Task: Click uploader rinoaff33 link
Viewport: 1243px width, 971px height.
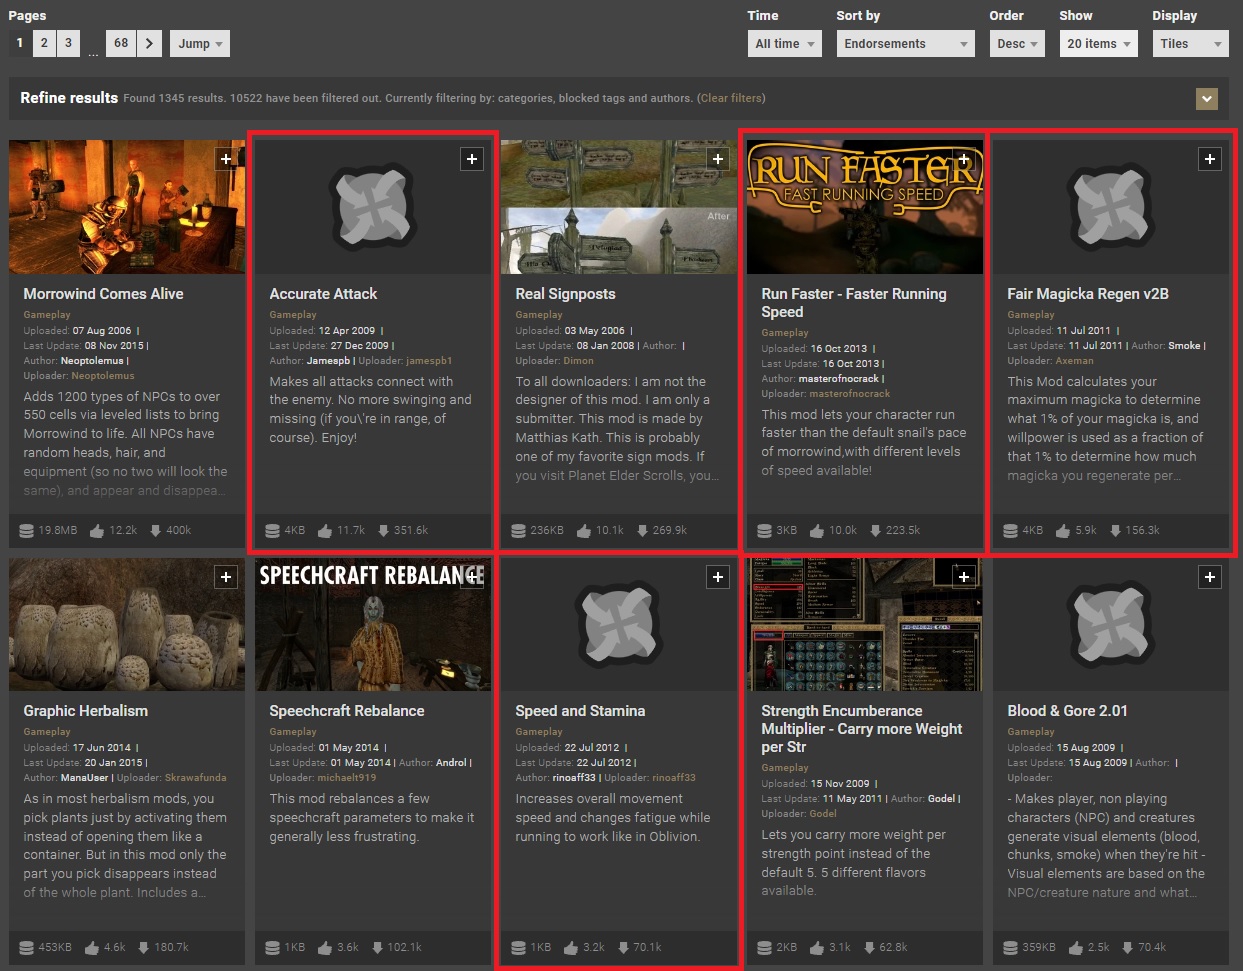Action: [673, 778]
